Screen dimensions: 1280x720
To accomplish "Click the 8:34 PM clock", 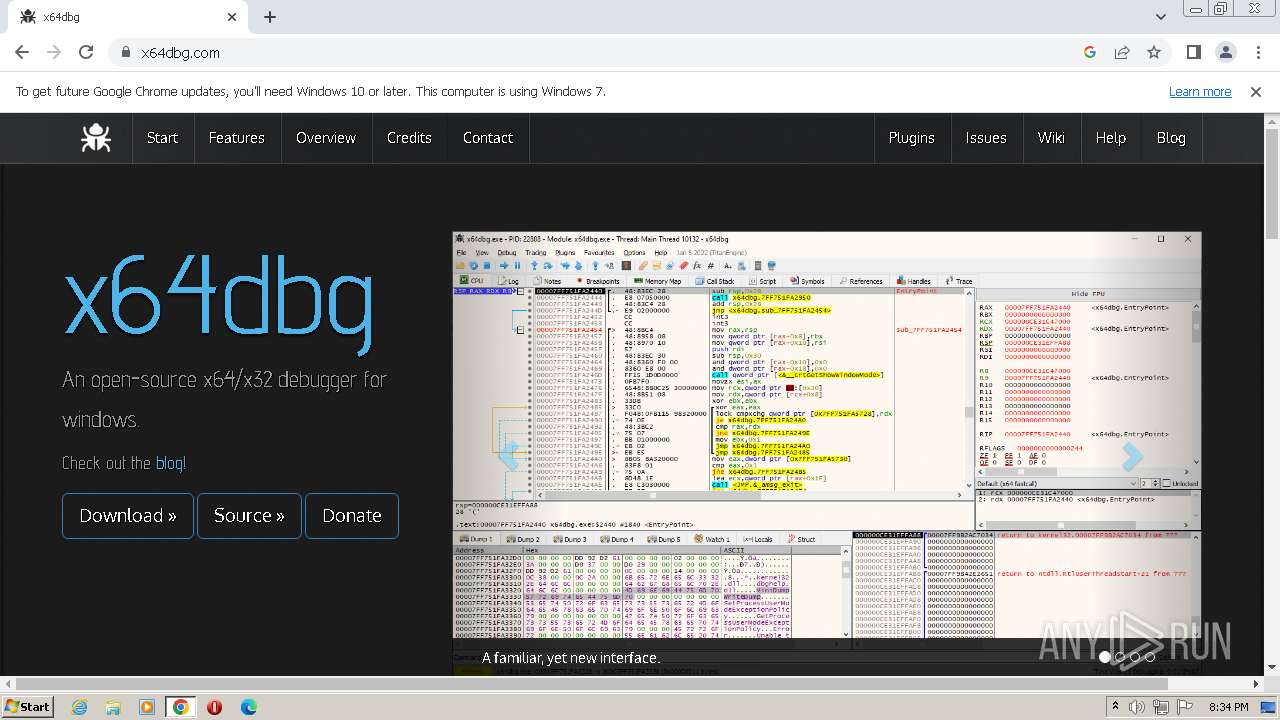I will point(1229,707).
